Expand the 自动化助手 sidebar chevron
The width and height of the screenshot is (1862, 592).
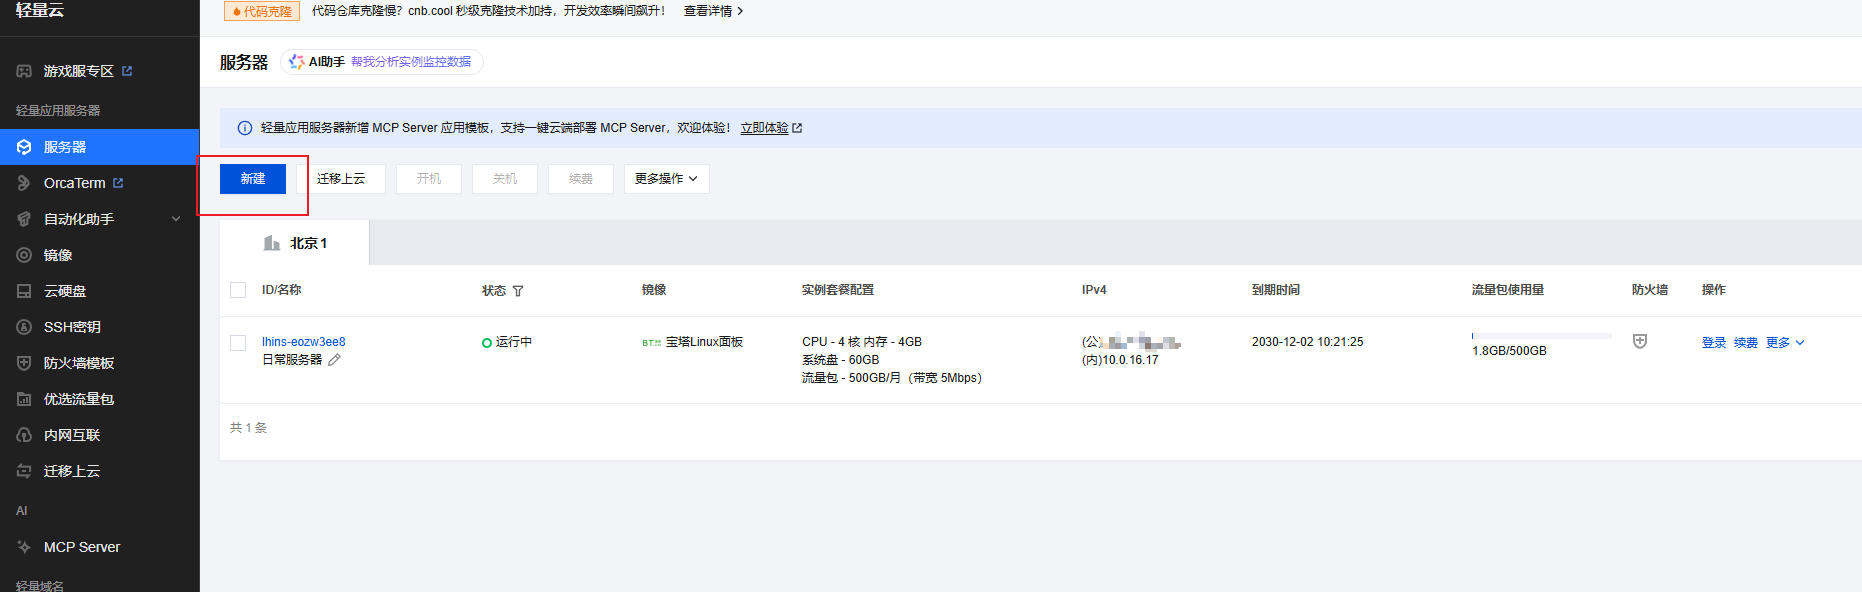click(176, 219)
